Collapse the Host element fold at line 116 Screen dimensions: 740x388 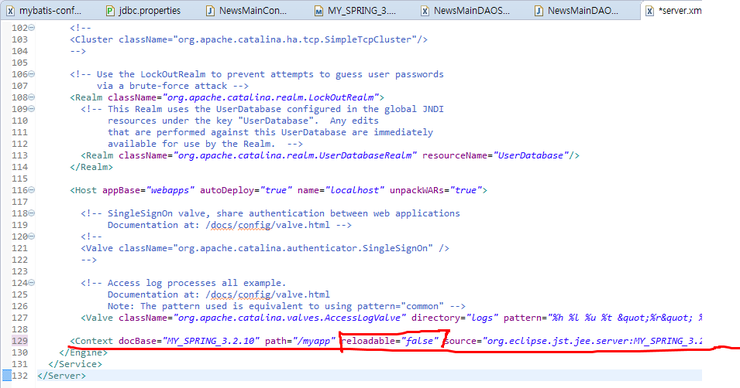click(x=32, y=190)
